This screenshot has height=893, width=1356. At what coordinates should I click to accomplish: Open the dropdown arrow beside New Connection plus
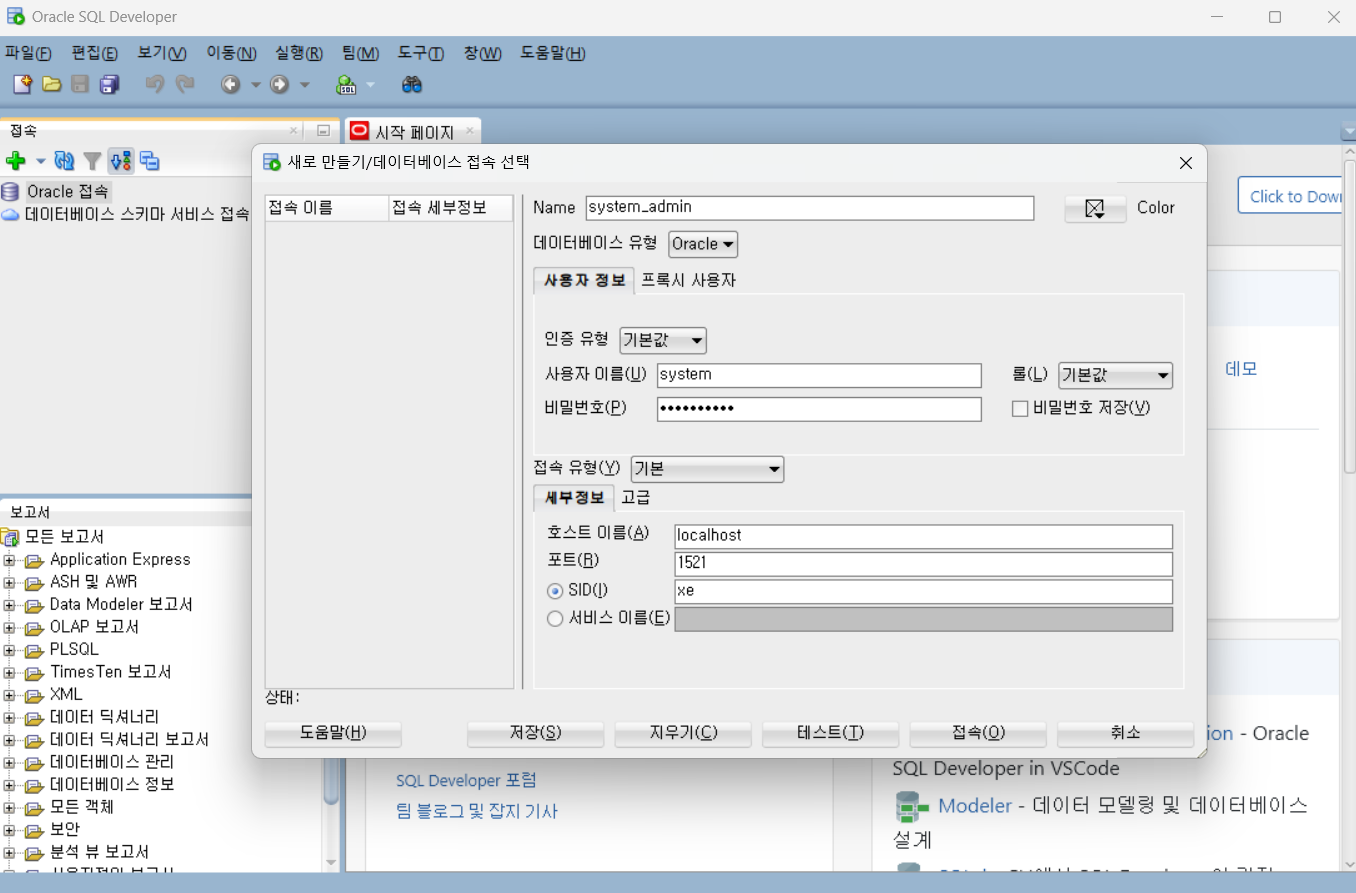click(x=41, y=161)
